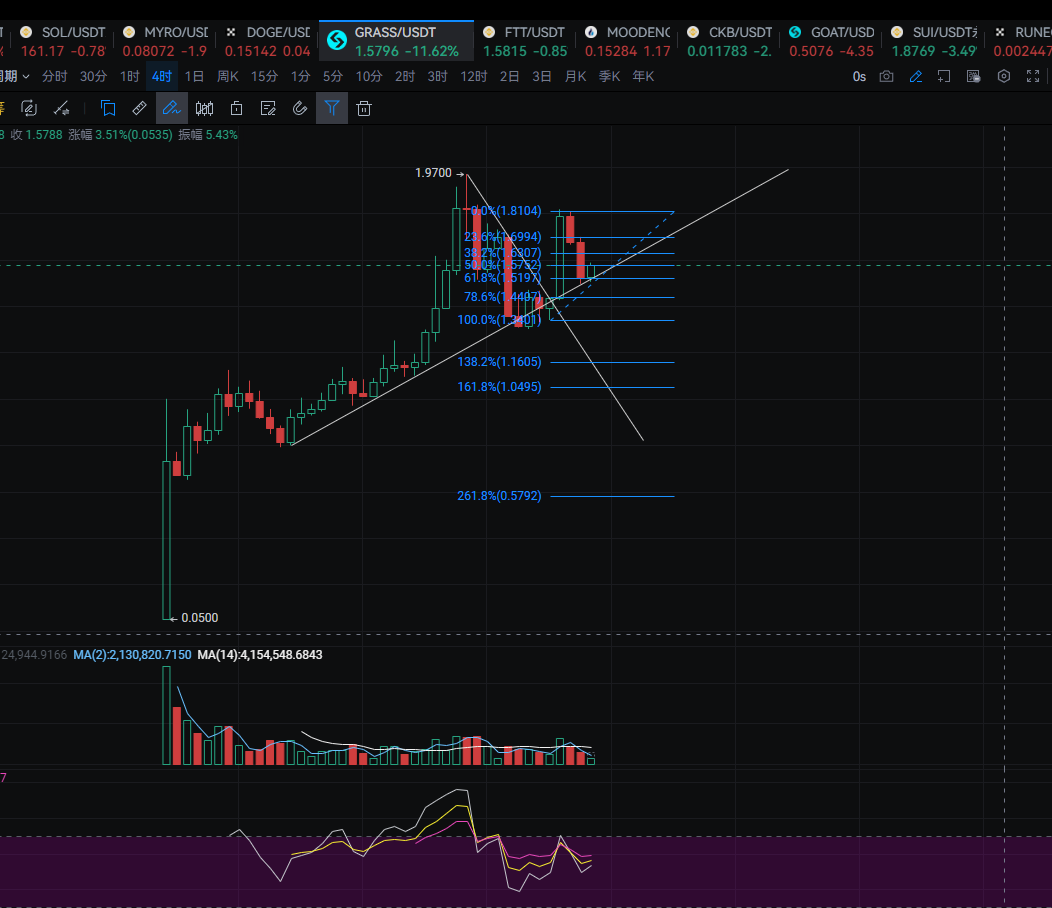Take a chart screenshot with camera icon

point(886,77)
